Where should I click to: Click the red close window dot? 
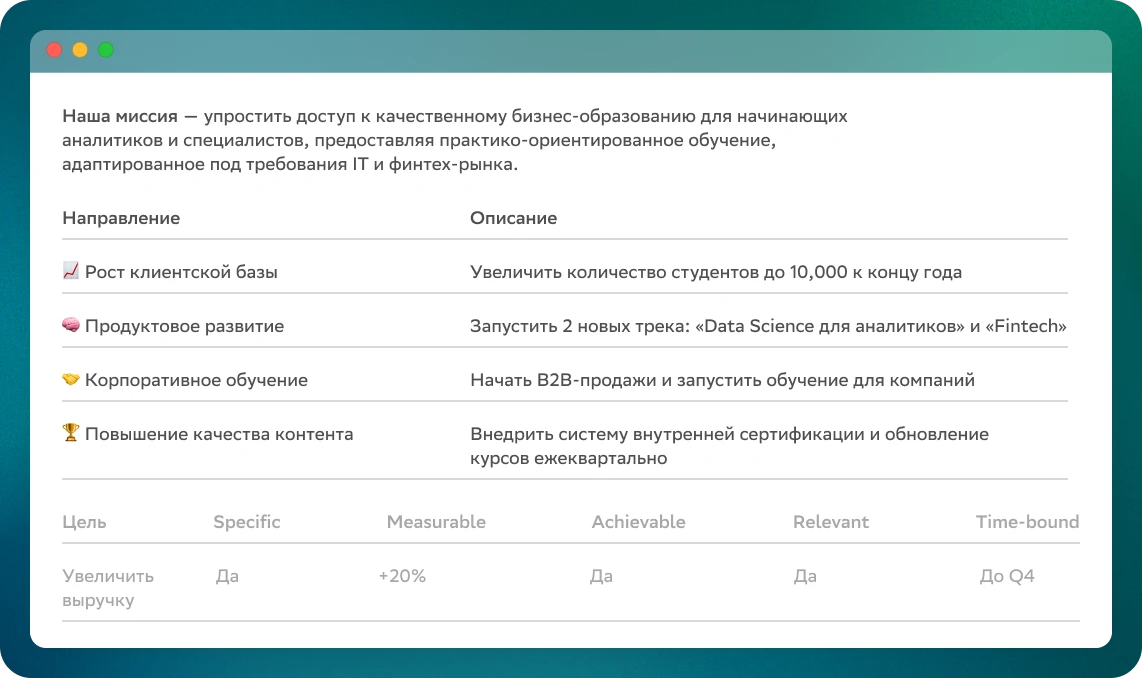tap(54, 50)
